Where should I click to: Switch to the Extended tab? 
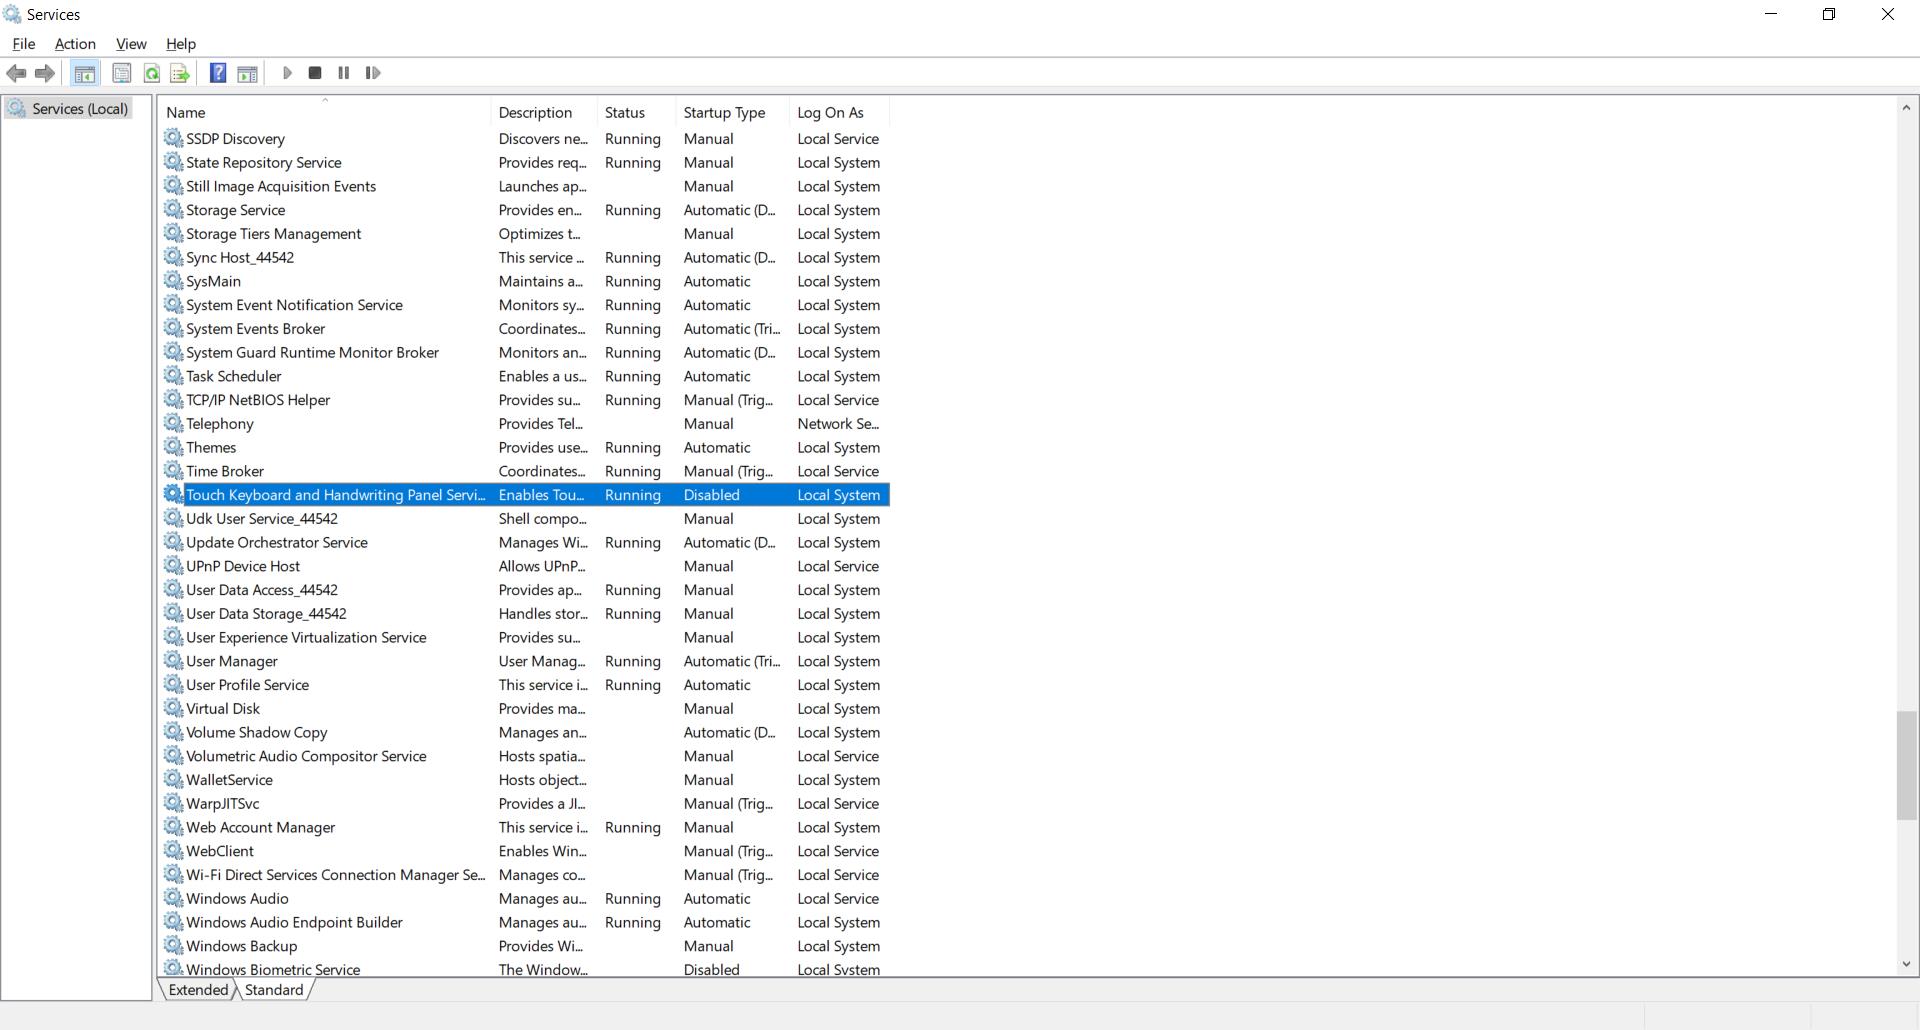[198, 990]
